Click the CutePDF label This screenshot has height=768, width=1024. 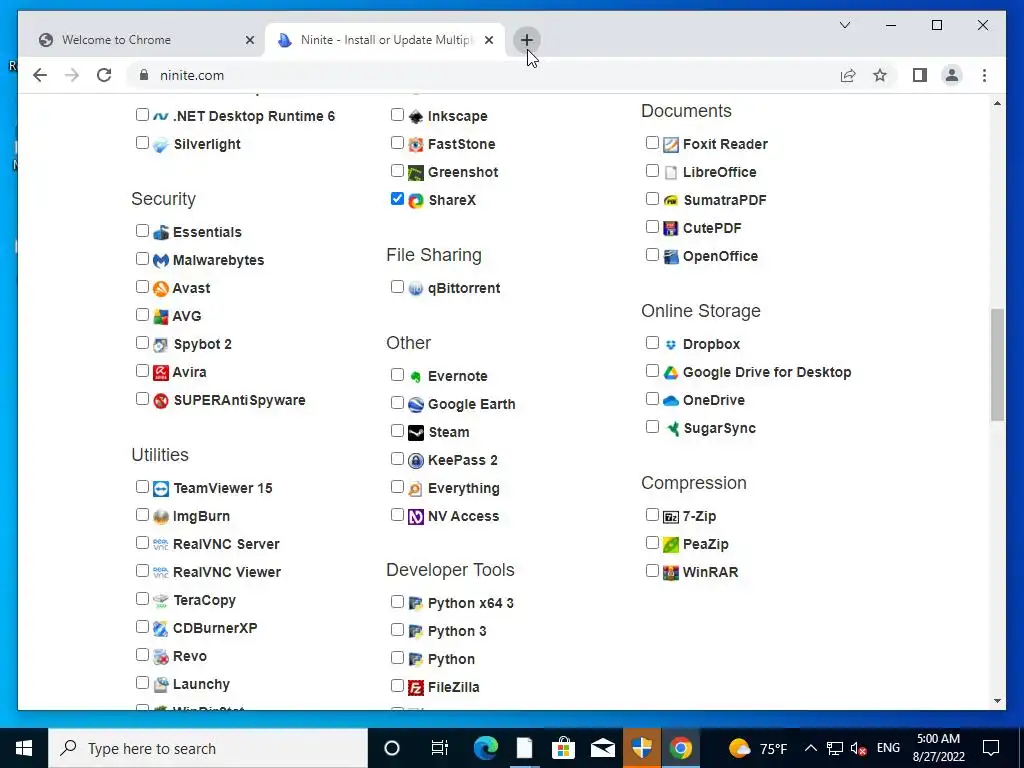(x=712, y=228)
